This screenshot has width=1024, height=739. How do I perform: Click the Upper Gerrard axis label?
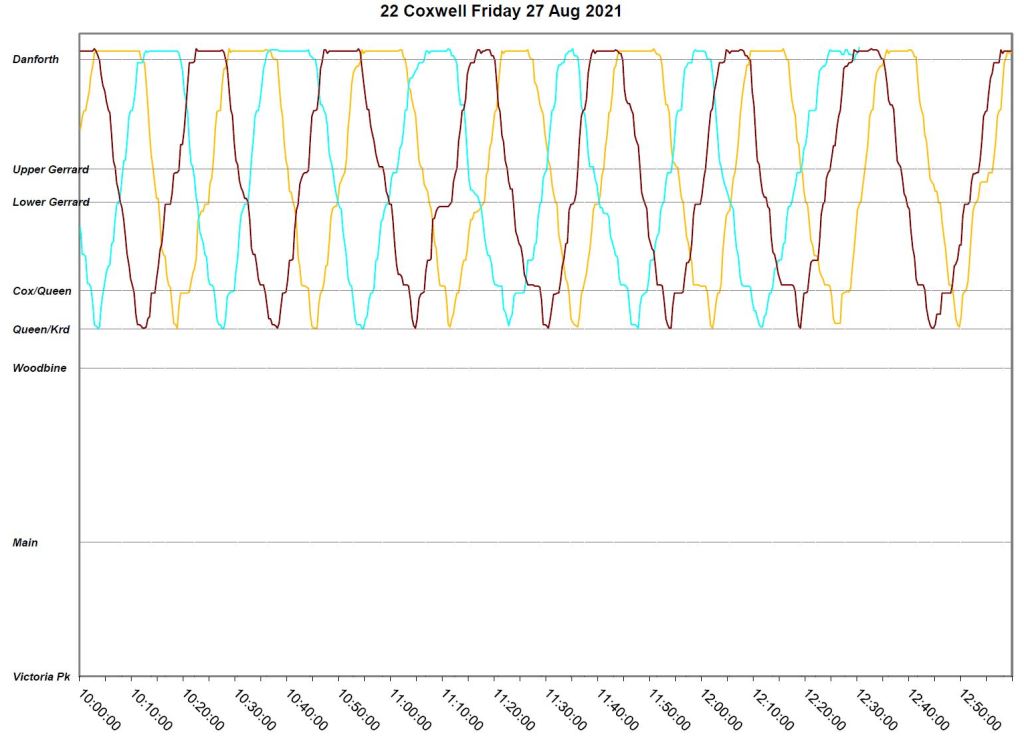(x=51, y=170)
